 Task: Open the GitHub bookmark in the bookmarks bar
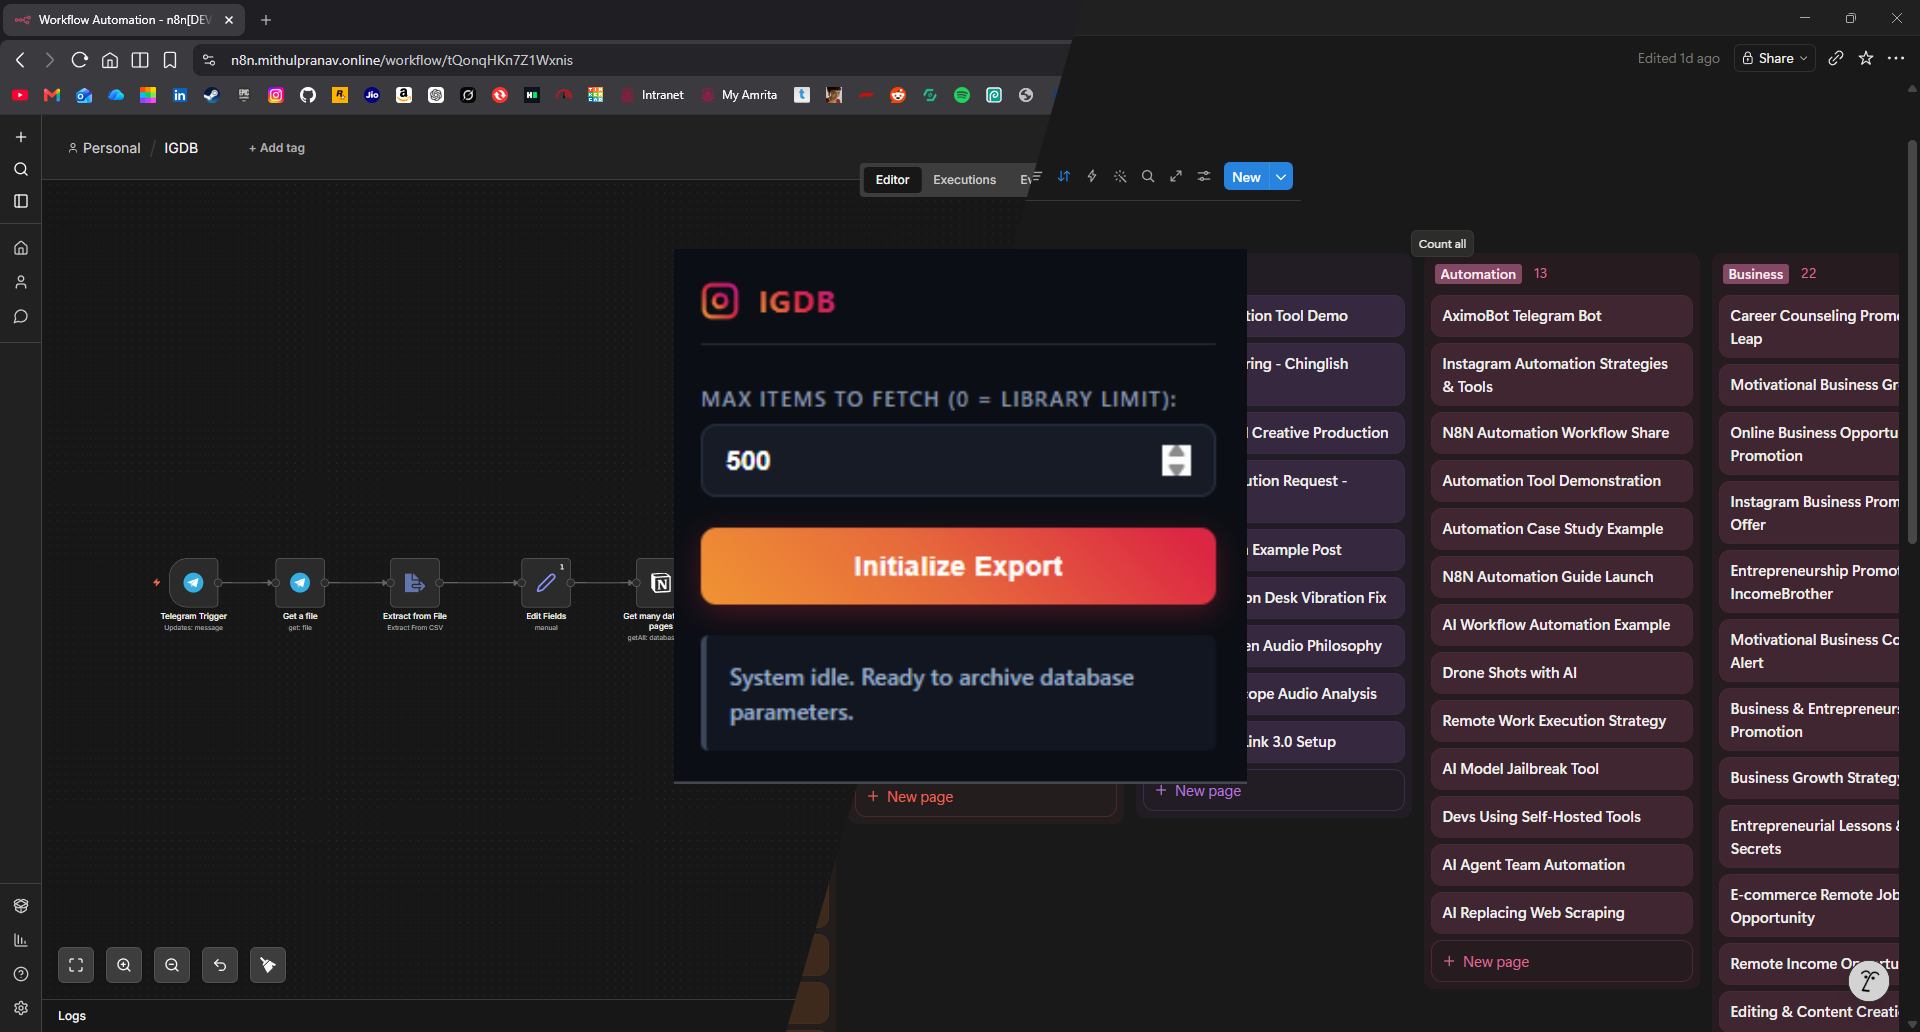coord(308,95)
